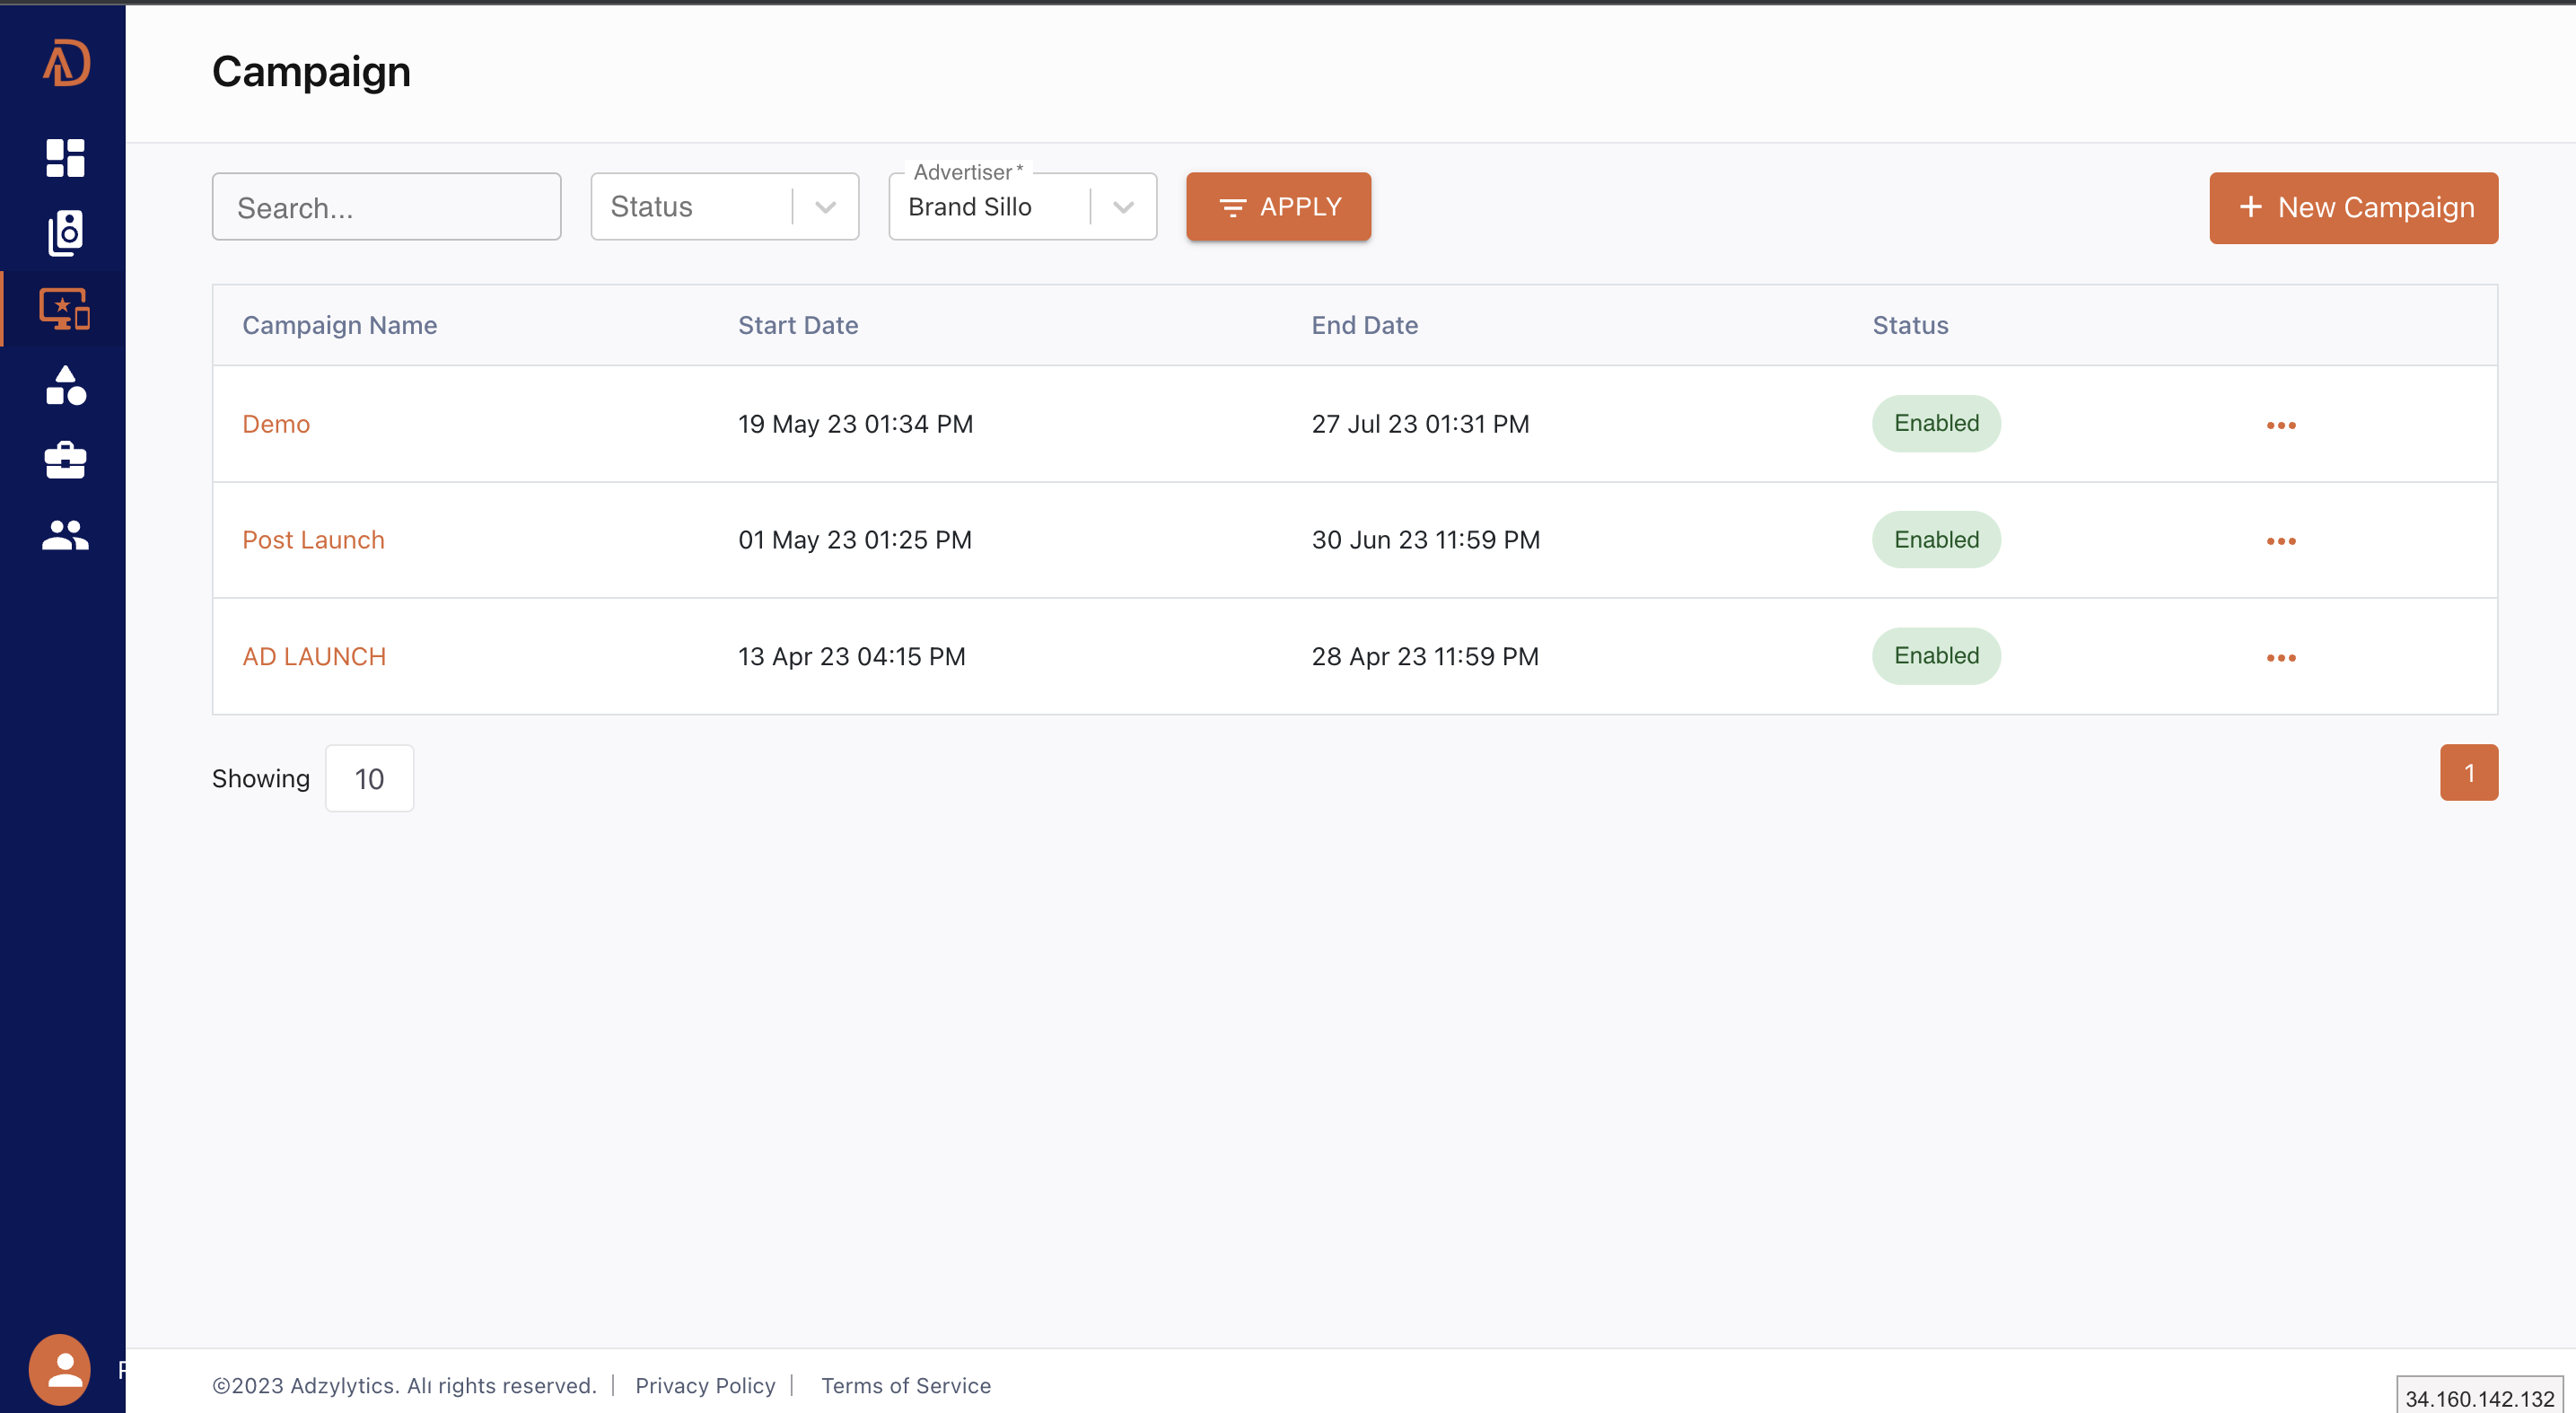Click the Adzylytics logo icon
The height and width of the screenshot is (1413, 2576).
66,64
